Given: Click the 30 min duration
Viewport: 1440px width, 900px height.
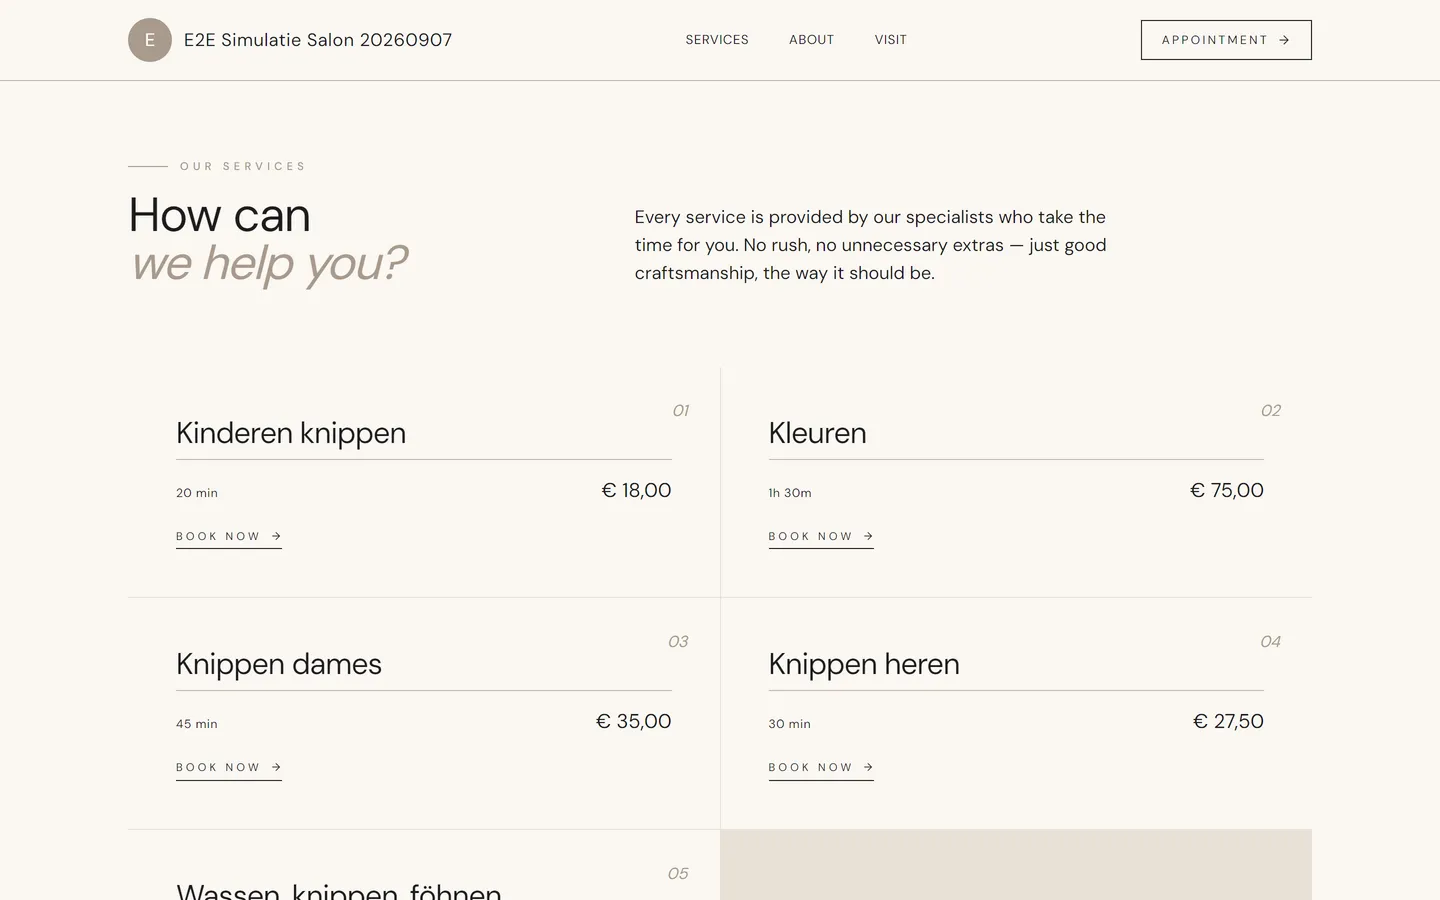Looking at the screenshot, I should pyautogui.click(x=790, y=724).
